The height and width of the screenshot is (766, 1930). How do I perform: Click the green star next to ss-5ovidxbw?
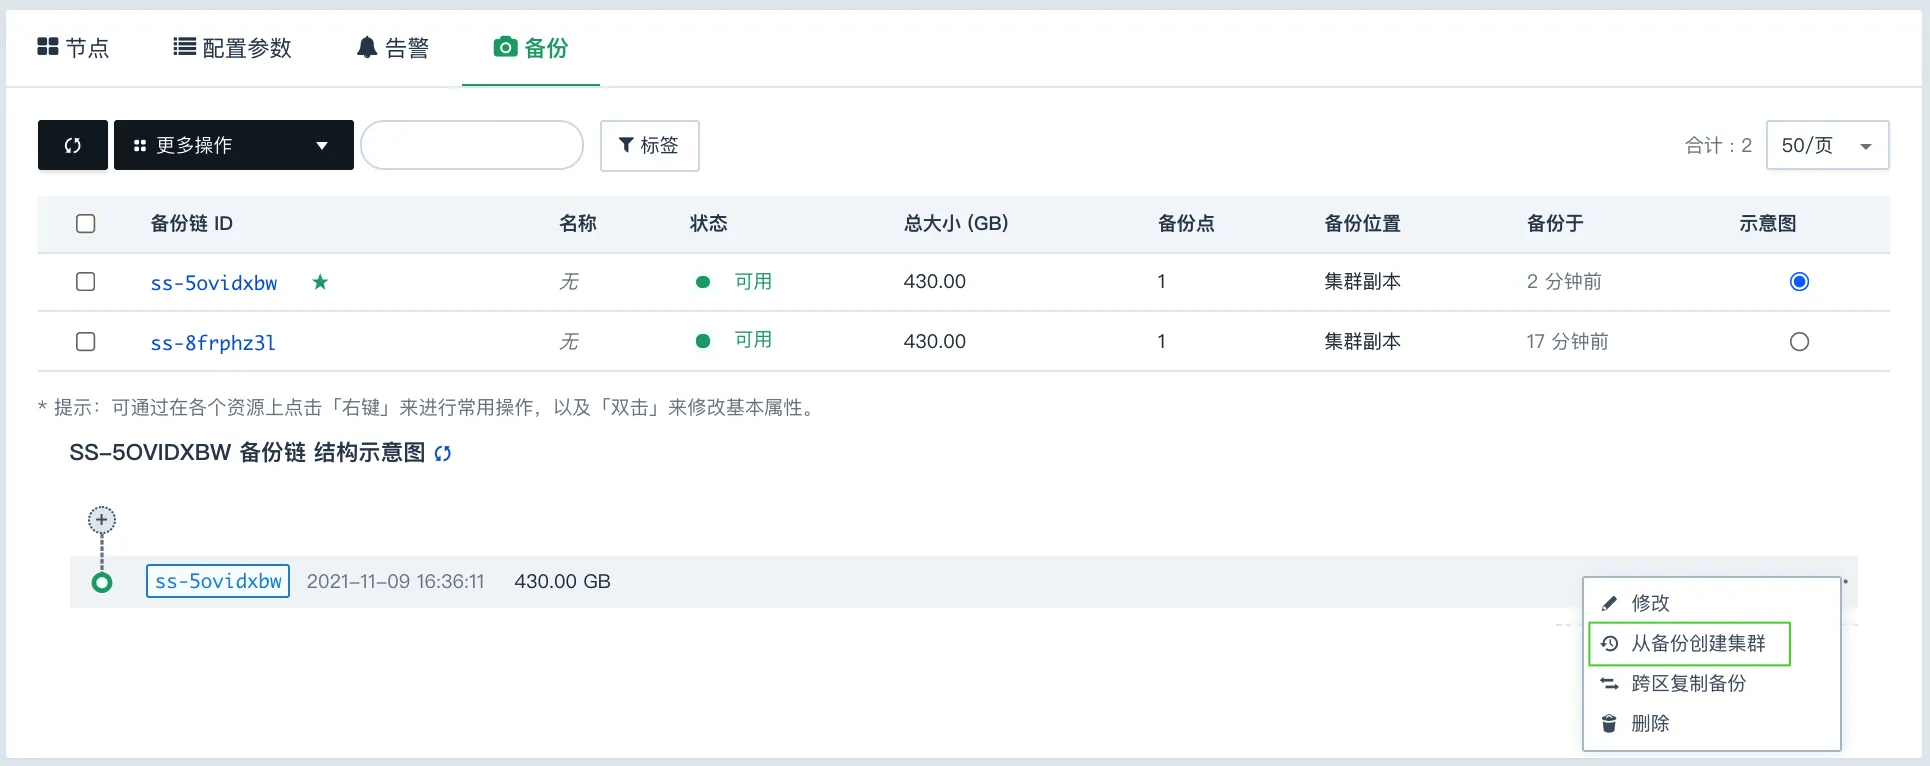click(x=320, y=282)
